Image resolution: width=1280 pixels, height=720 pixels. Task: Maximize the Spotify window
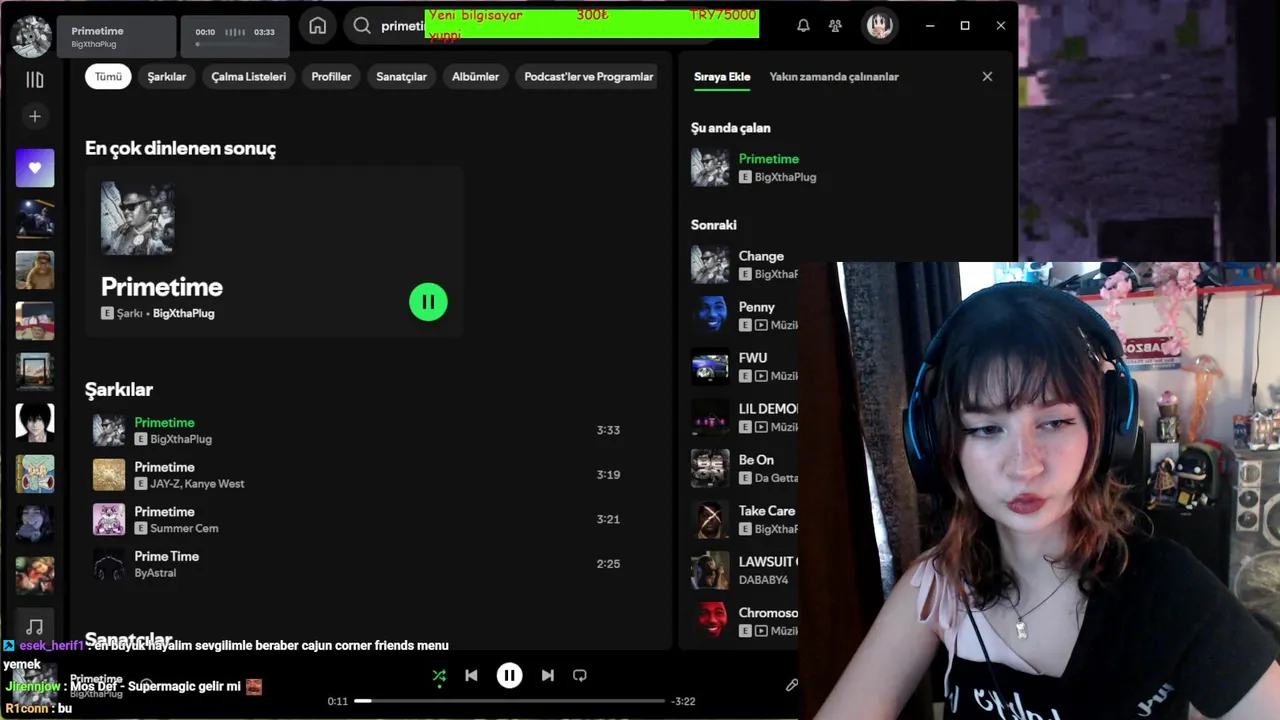coord(965,26)
